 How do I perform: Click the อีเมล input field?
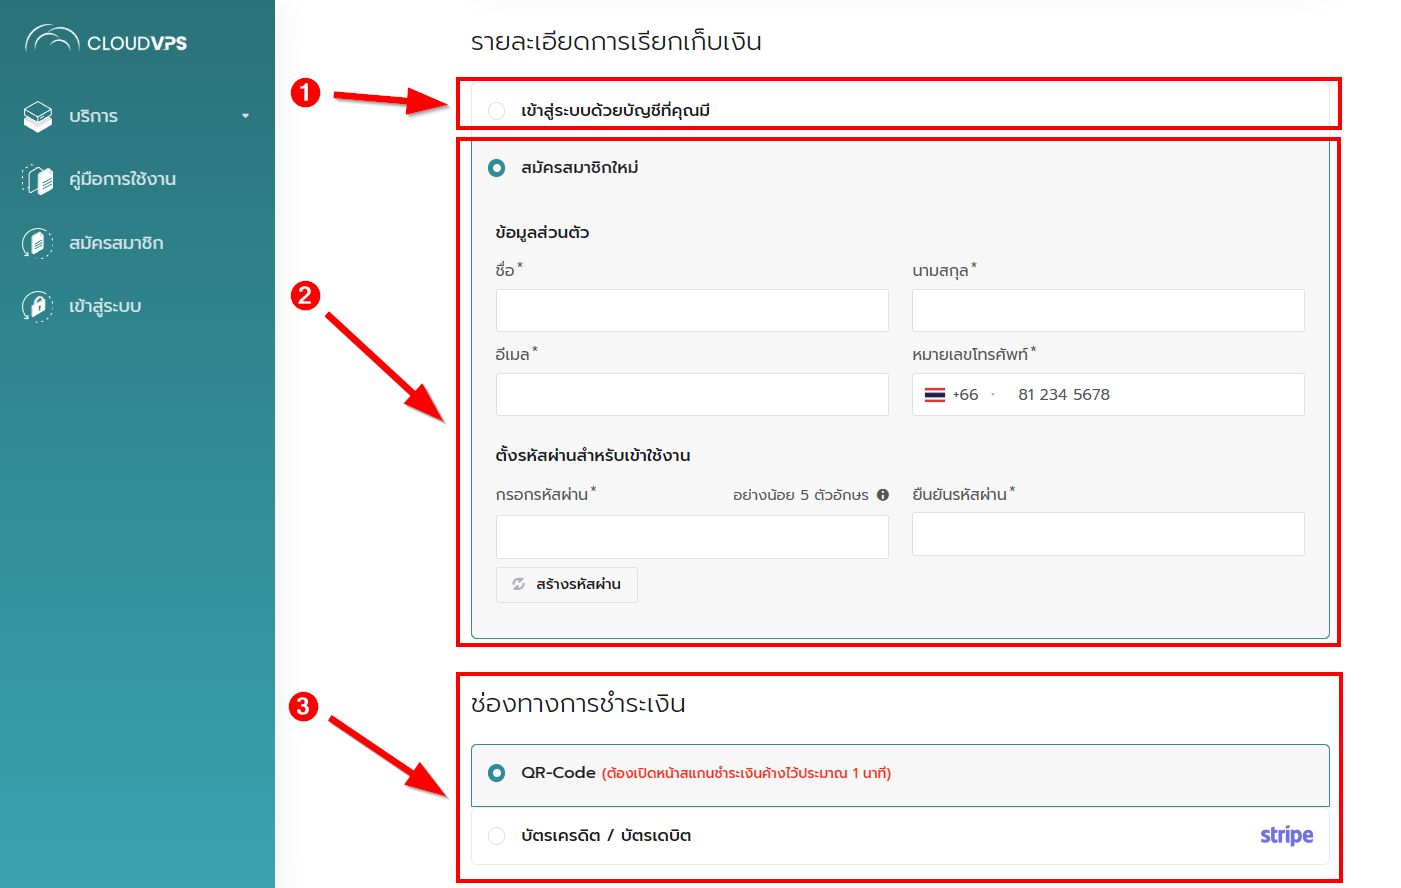click(x=692, y=395)
